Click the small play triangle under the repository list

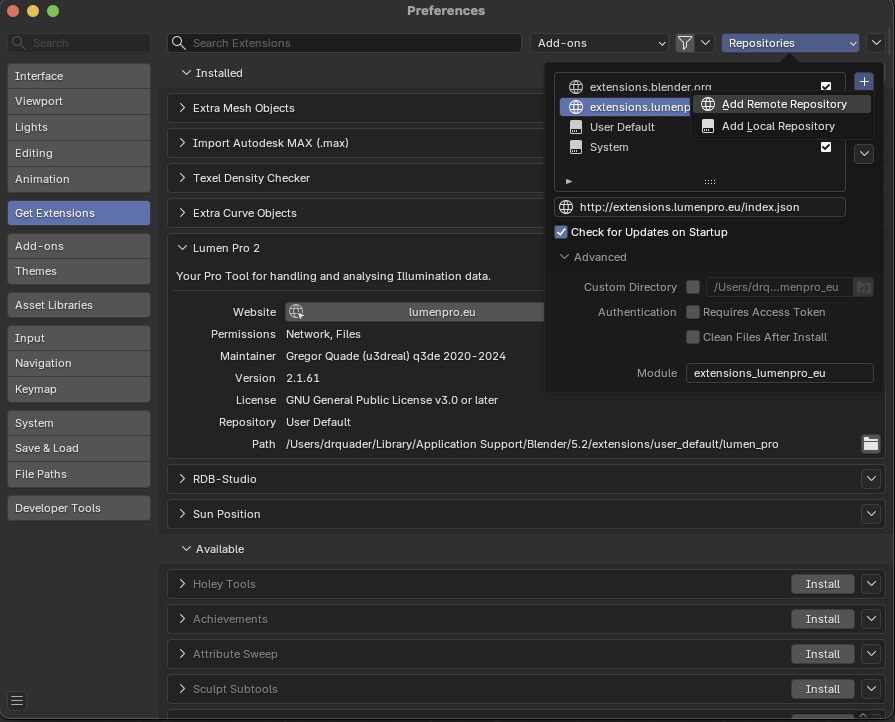(569, 181)
